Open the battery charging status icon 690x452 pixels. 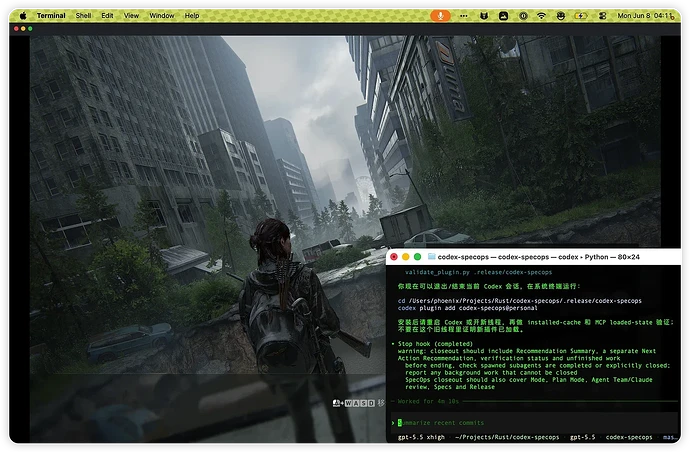581,15
